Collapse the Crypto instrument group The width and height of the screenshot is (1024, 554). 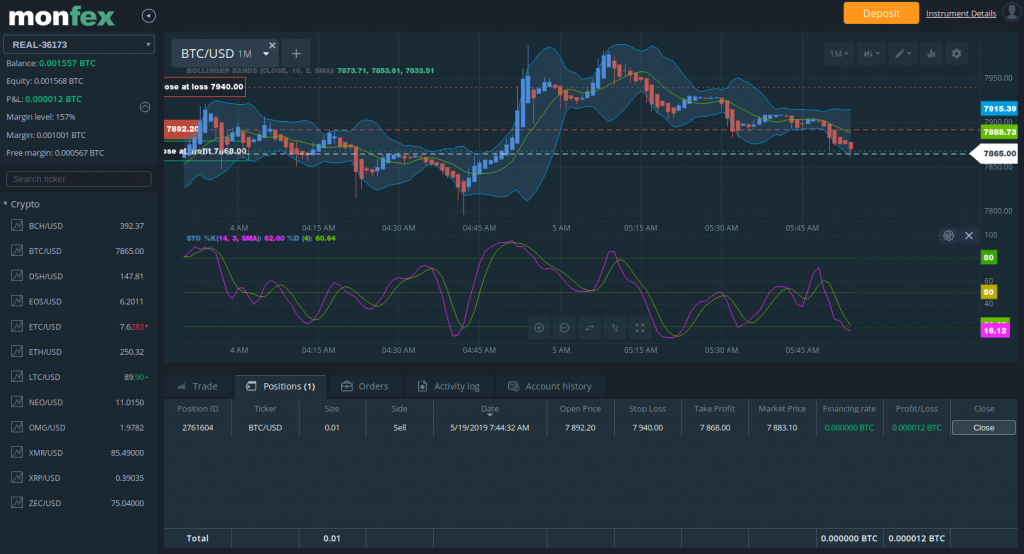[x=5, y=204]
